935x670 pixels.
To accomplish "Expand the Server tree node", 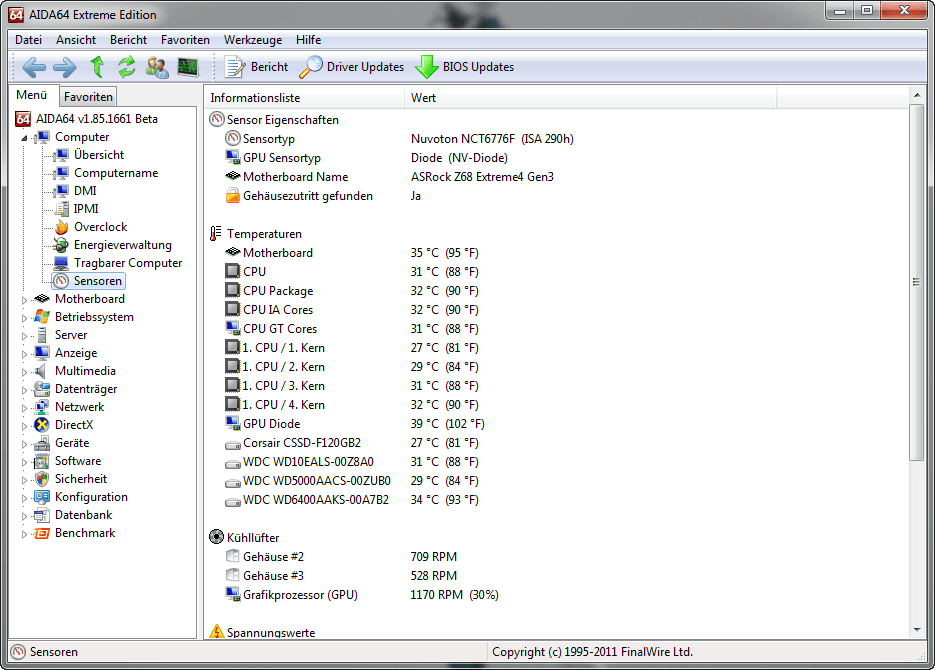I will [x=24, y=336].
